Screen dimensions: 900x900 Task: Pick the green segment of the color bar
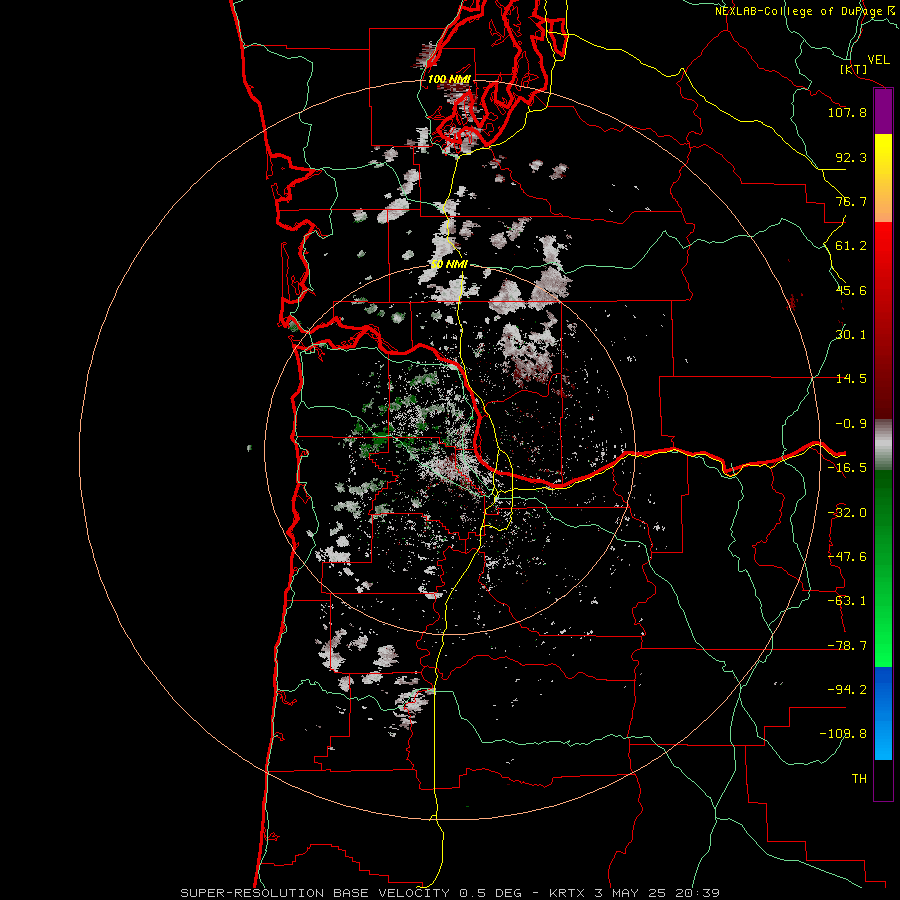pos(883,568)
